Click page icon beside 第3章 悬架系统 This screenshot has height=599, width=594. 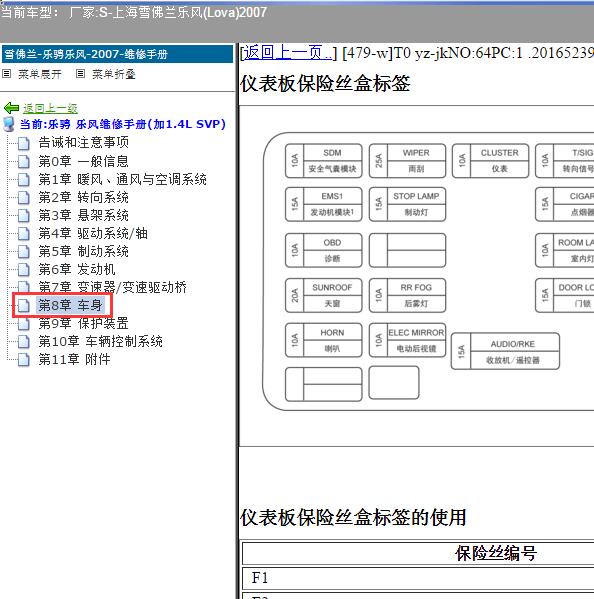tap(24, 215)
